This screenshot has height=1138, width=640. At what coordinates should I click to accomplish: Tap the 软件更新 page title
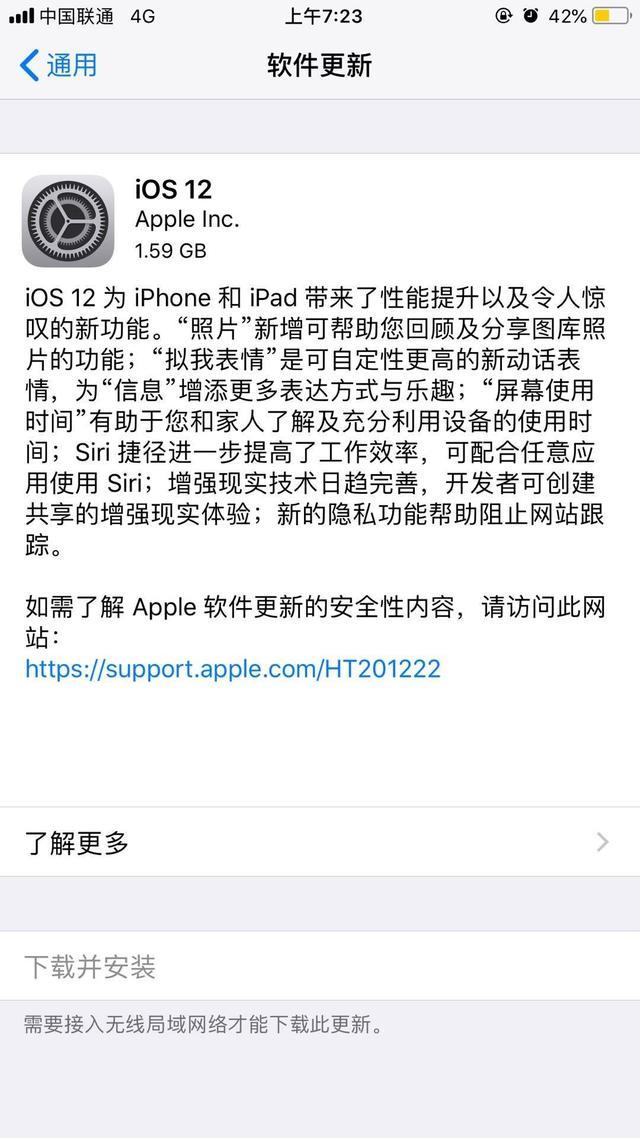click(x=319, y=65)
